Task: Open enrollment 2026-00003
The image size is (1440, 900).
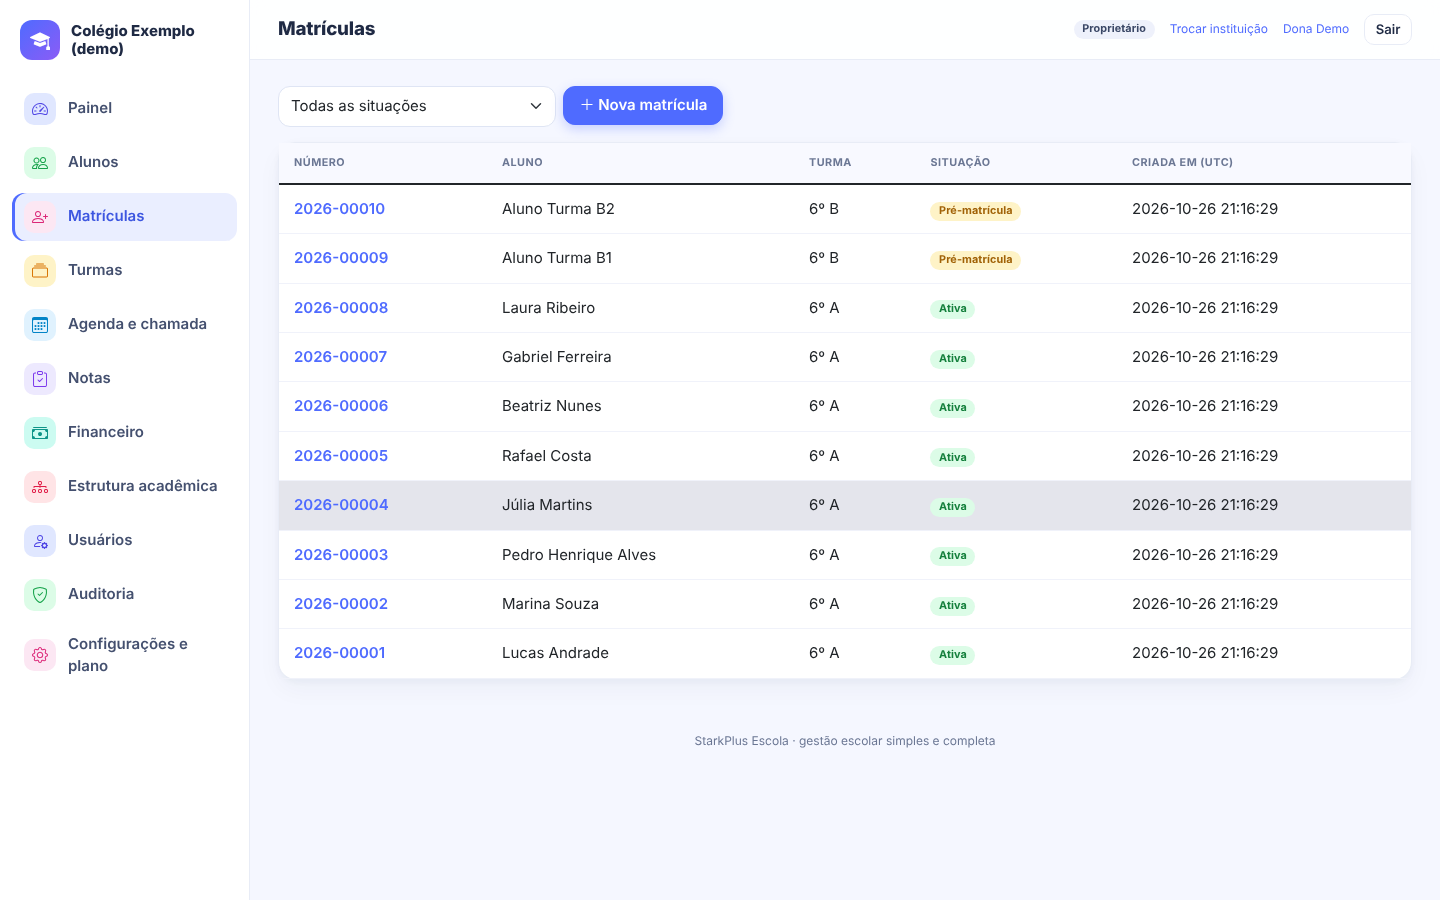Action: point(341,555)
